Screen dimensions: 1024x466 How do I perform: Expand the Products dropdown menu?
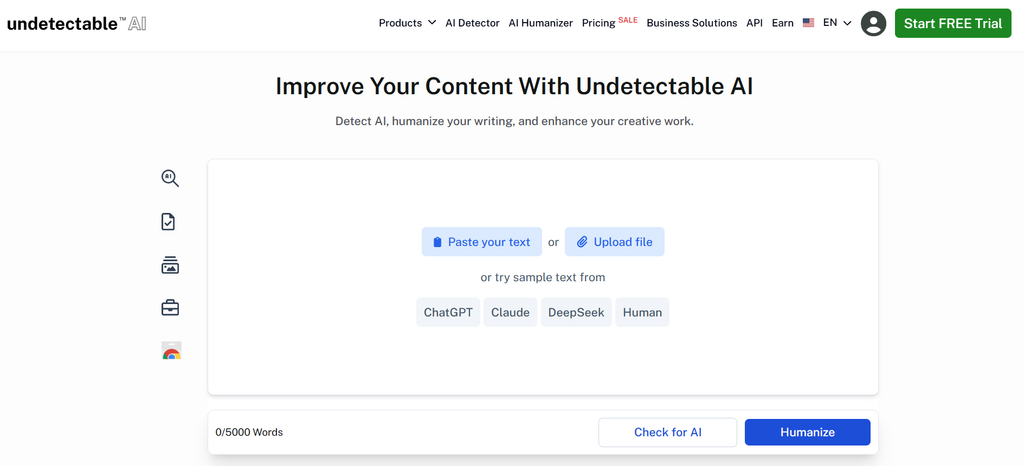[407, 23]
